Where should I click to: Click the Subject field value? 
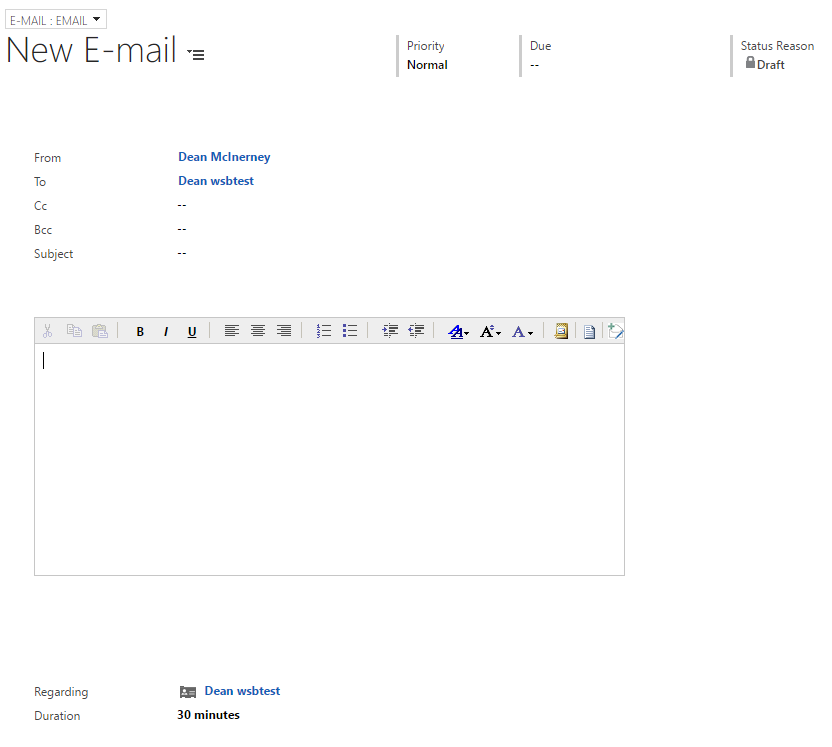pos(182,253)
